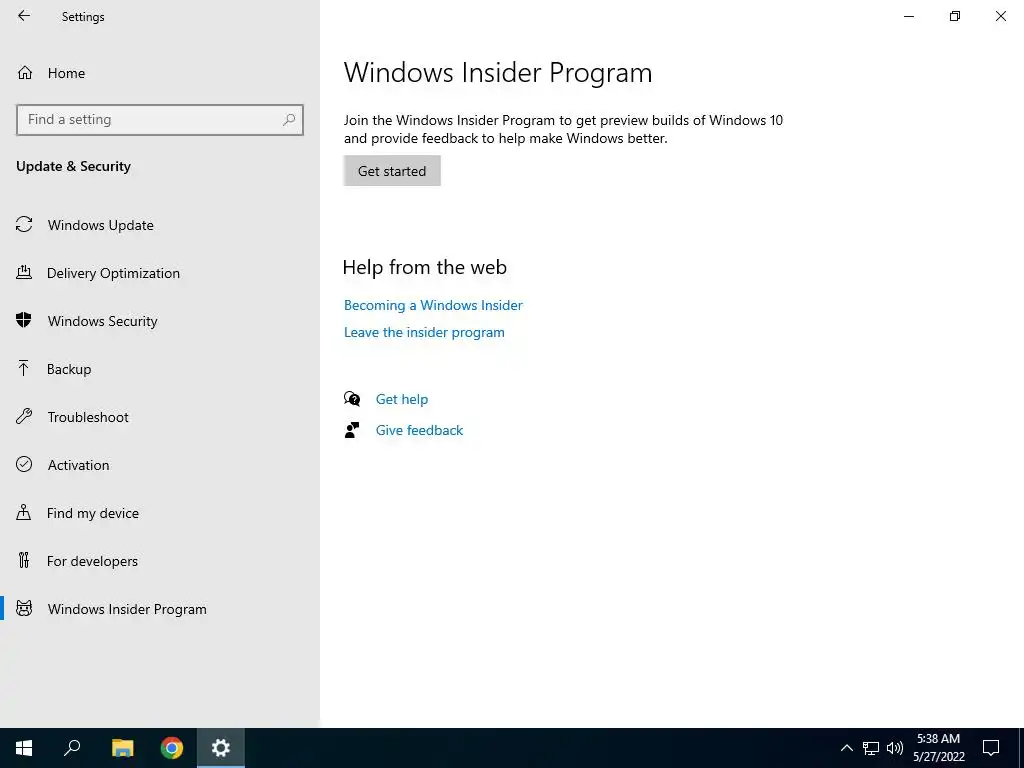Click the Give feedback person icon
Viewport: 1024px width, 768px height.
(352, 430)
